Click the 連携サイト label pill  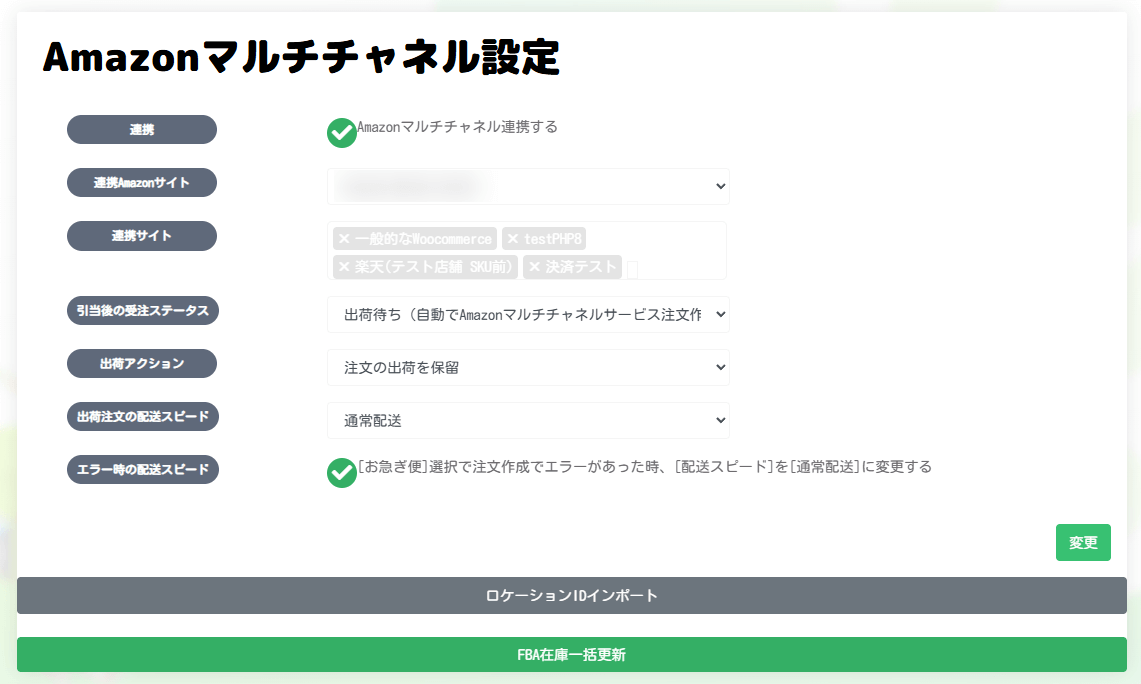[x=142, y=236]
